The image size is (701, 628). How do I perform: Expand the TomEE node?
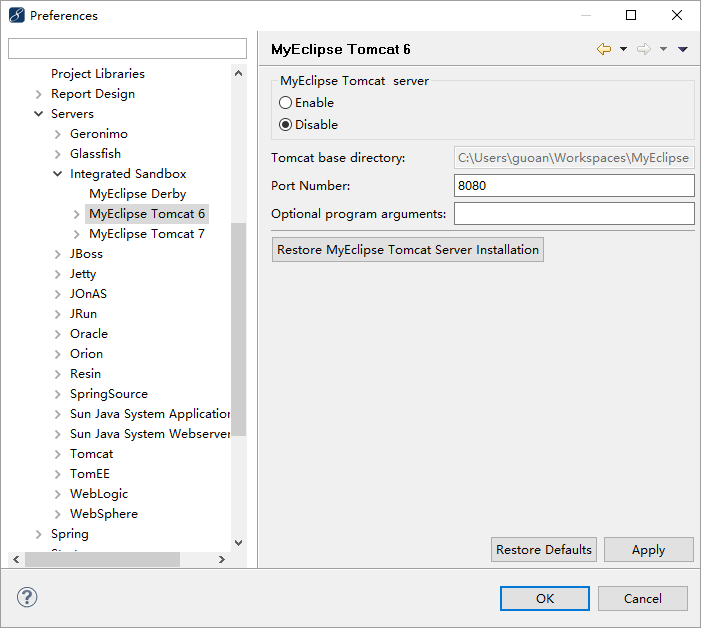[57, 474]
